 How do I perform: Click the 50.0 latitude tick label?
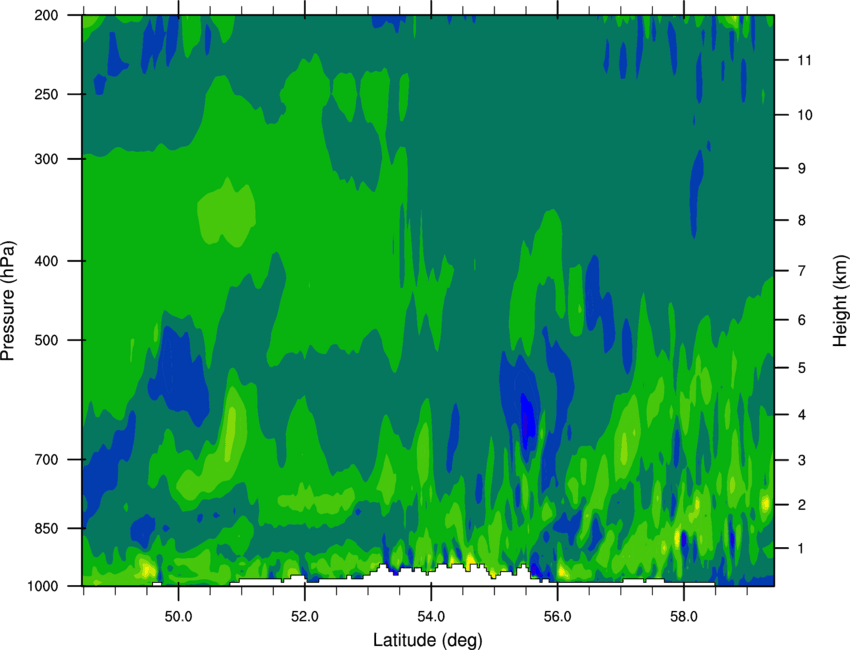click(178, 617)
